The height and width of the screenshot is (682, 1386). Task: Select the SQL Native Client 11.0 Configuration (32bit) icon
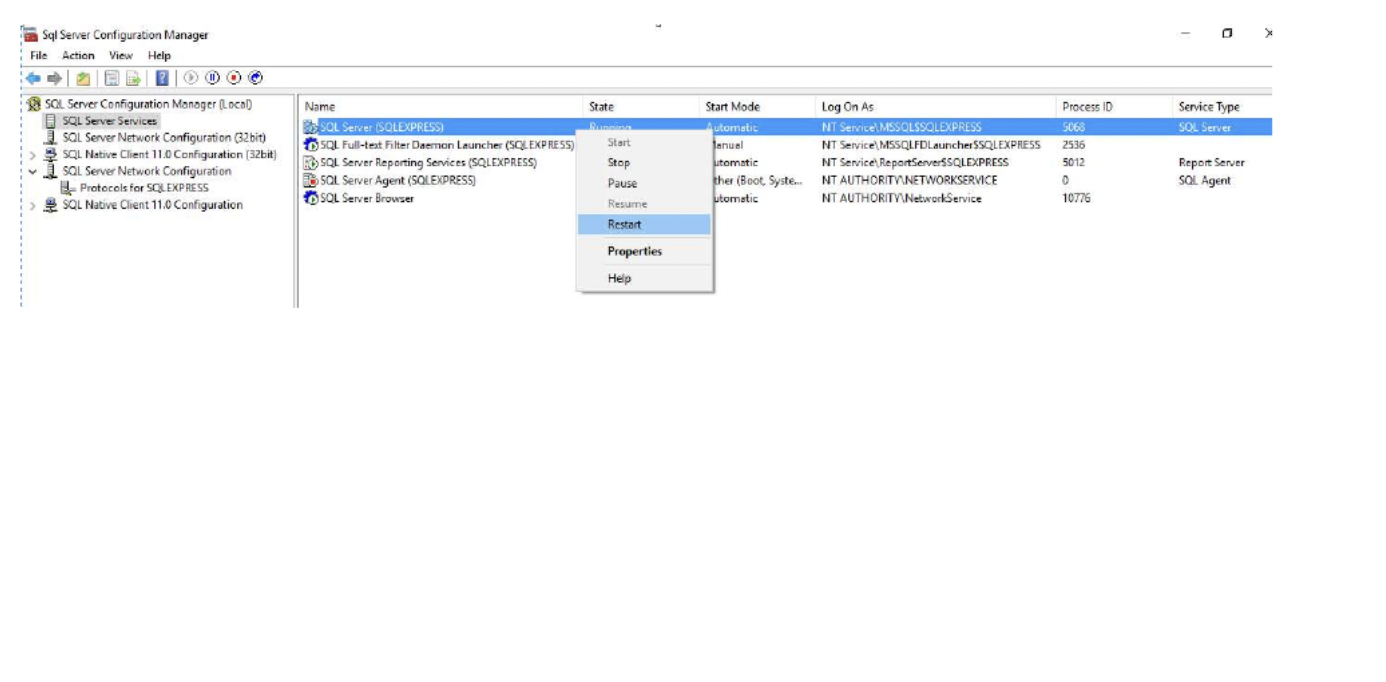click(x=51, y=155)
